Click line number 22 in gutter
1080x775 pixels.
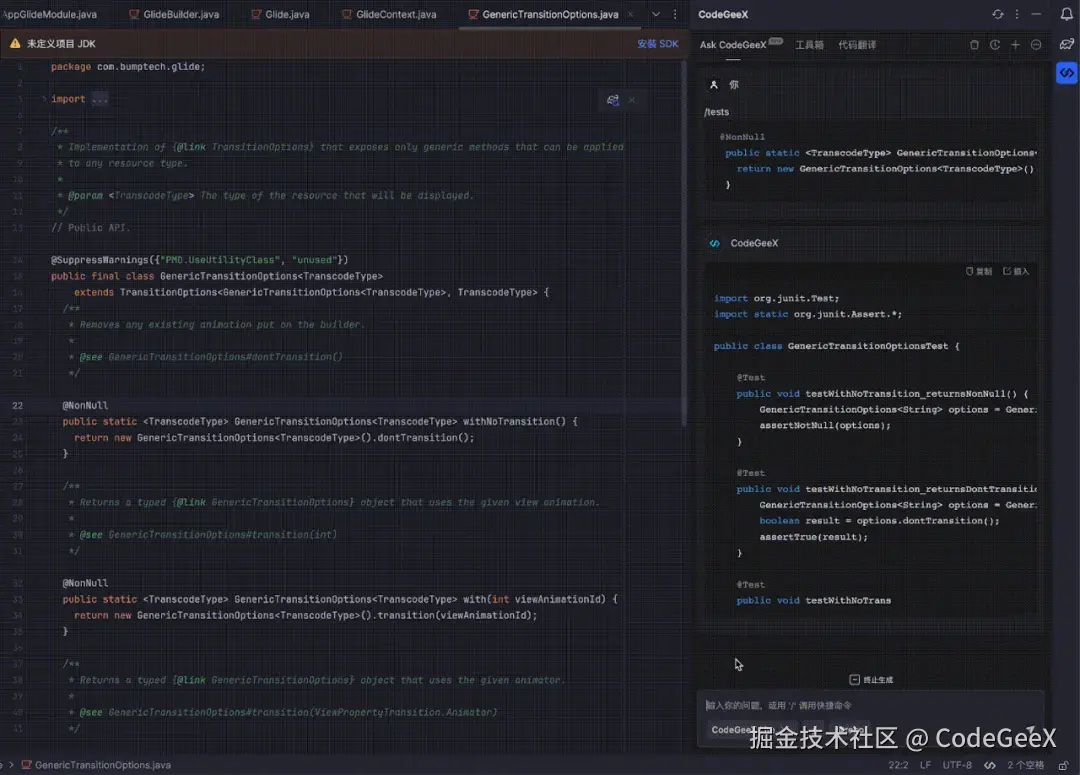[x=17, y=405]
